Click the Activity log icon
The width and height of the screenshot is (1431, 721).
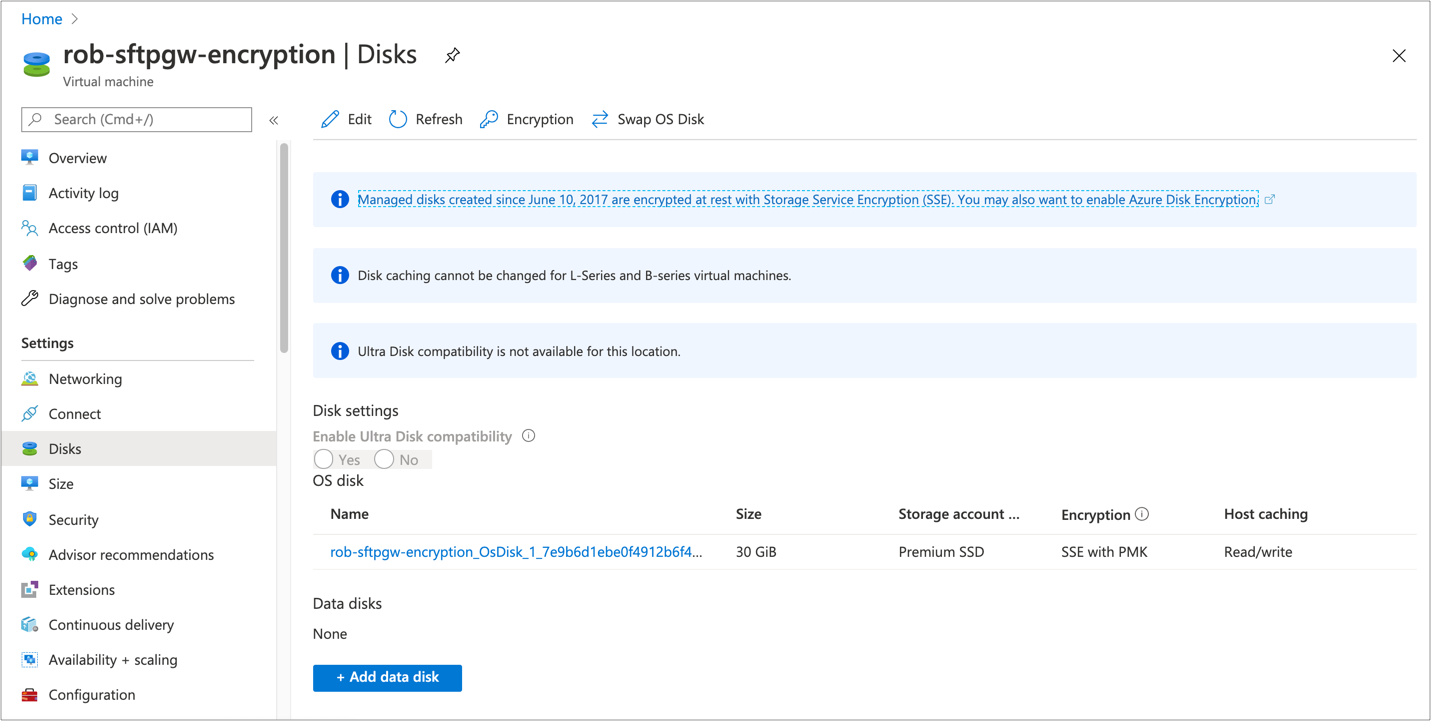30,193
